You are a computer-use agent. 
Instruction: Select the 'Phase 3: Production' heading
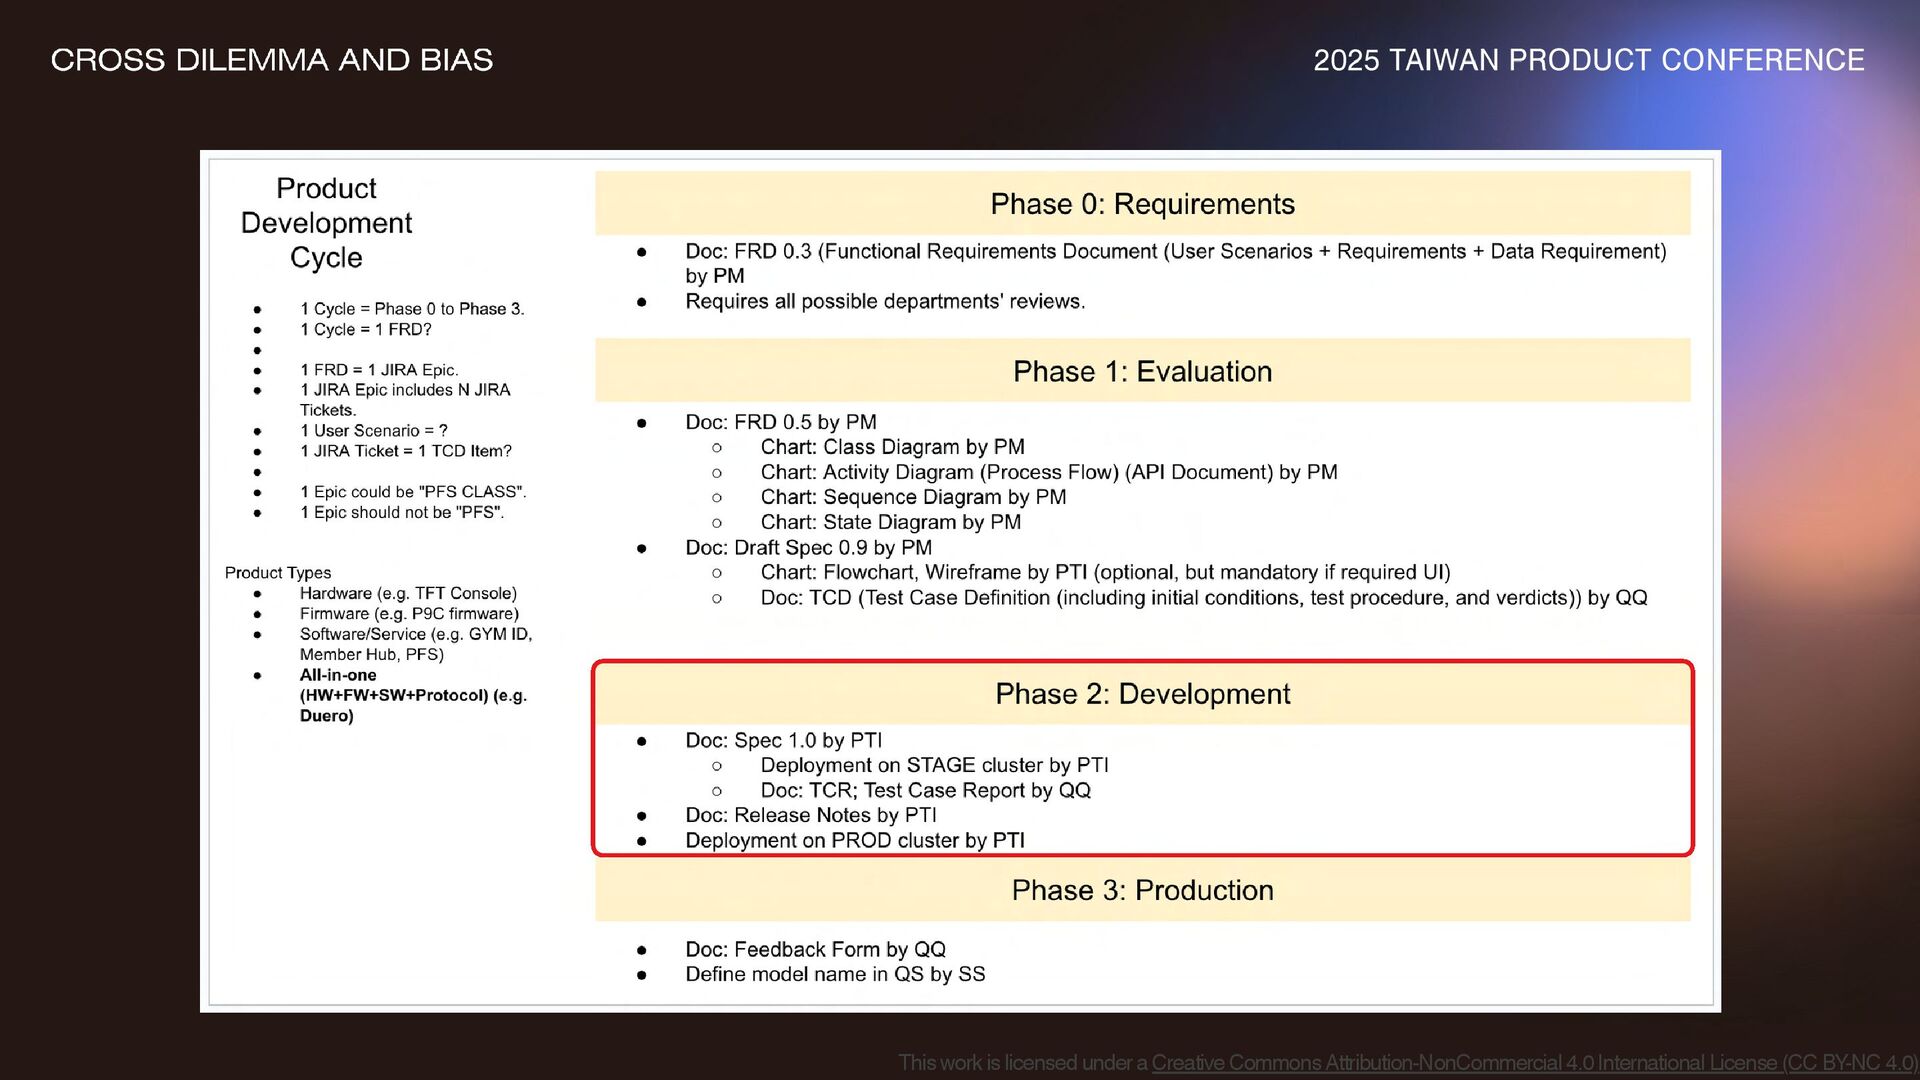coord(1142,890)
